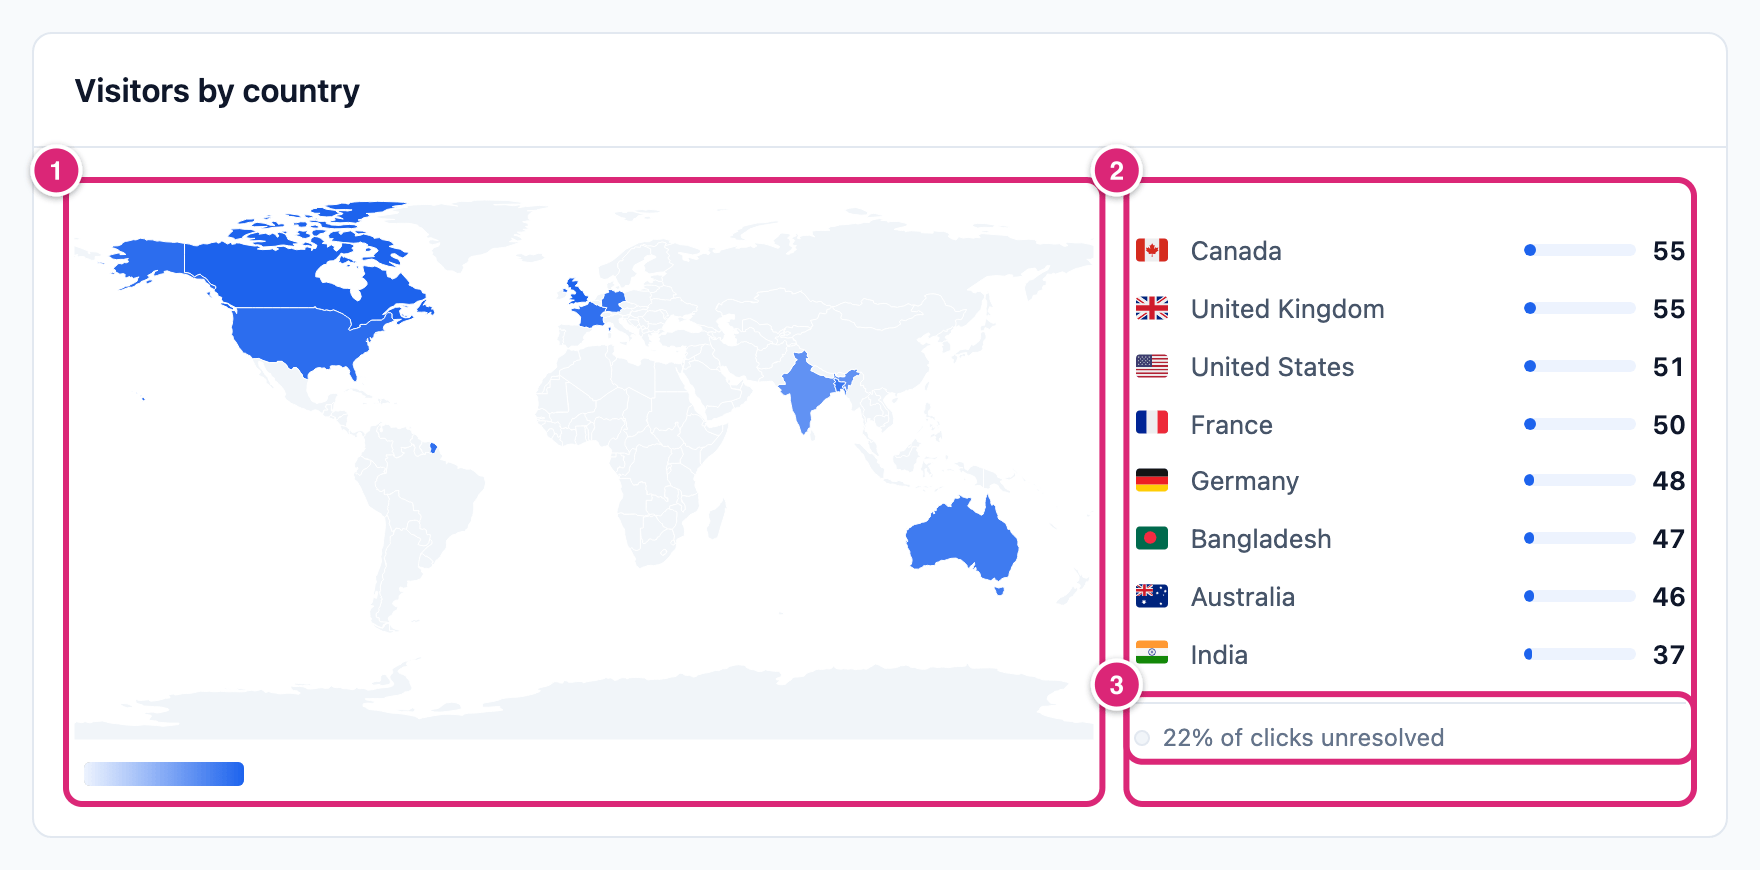Click the United States count "51"

coord(1668,367)
